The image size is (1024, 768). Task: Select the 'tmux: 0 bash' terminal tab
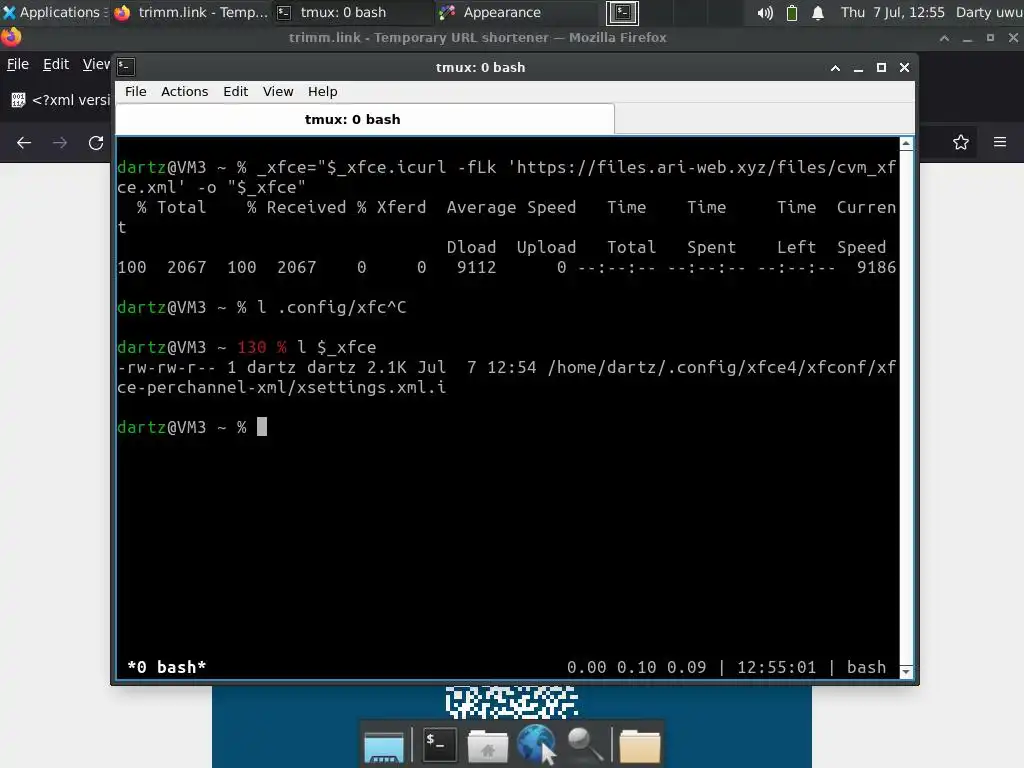click(365, 120)
